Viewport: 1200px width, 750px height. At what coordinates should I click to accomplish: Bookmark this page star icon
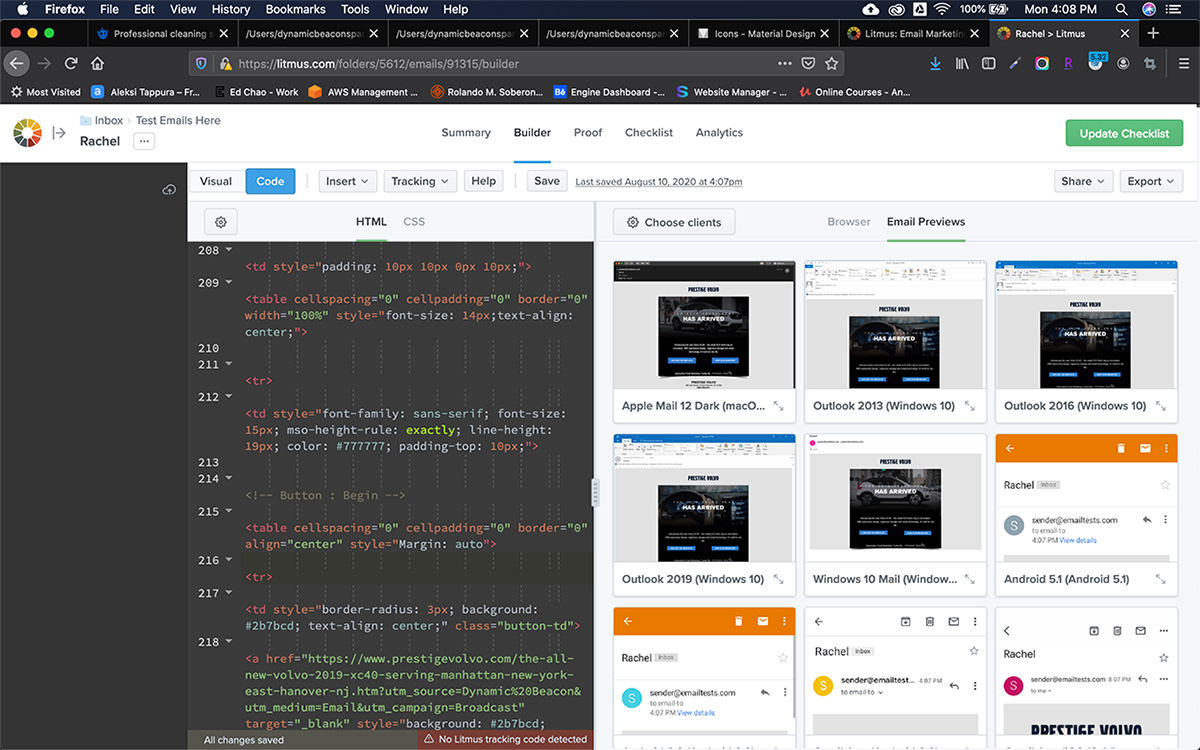click(x=831, y=63)
